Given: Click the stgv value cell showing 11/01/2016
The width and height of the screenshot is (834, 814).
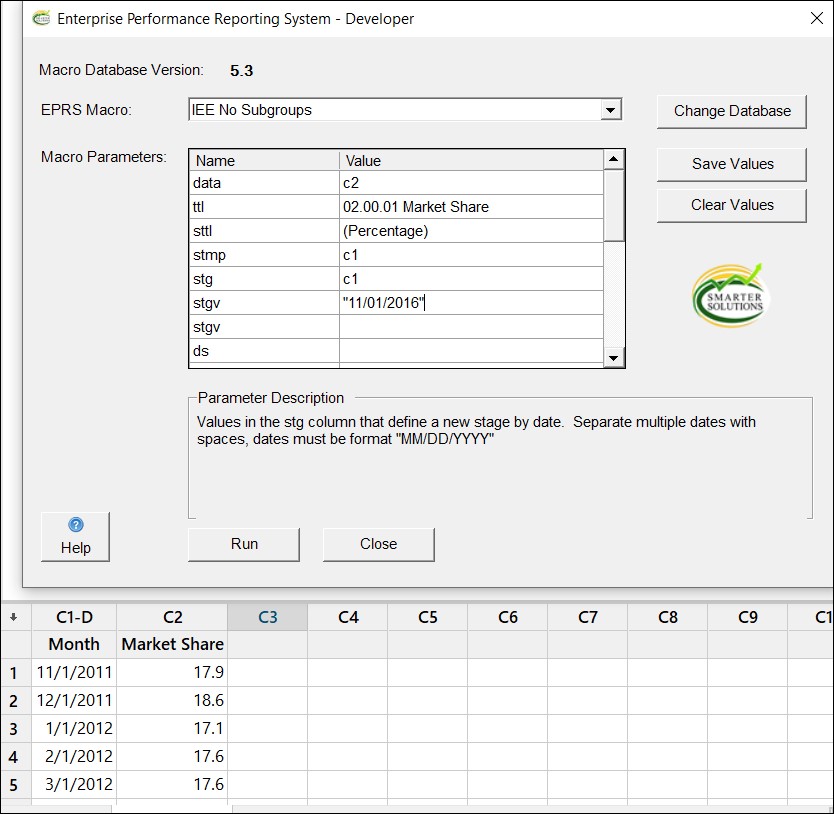Looking at the screenshot, I should [x=470, y=303].
